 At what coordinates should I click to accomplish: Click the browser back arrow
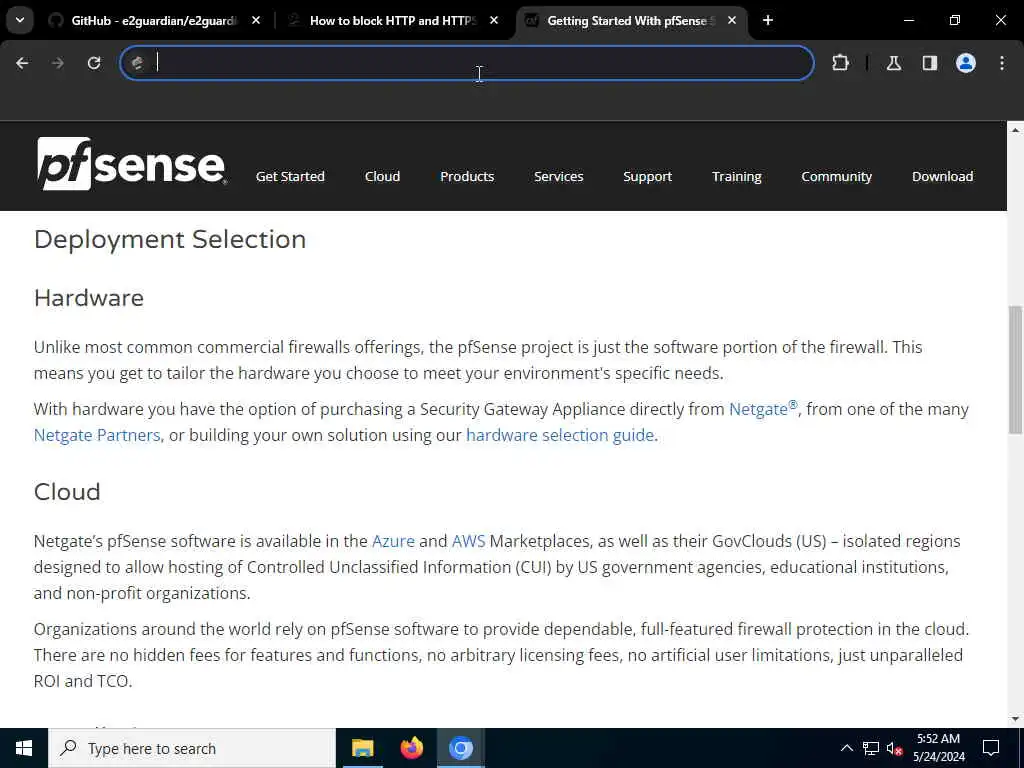22,63
